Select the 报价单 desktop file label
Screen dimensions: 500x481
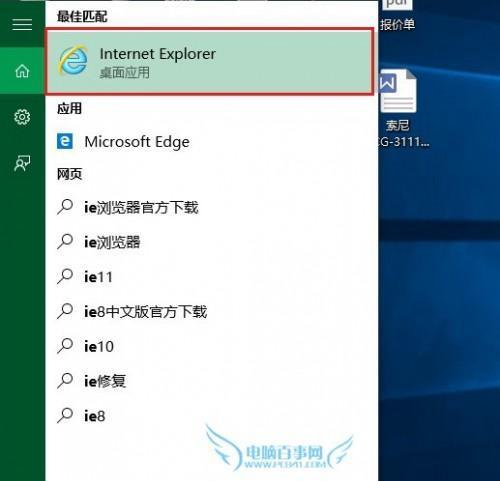[397, 24]
